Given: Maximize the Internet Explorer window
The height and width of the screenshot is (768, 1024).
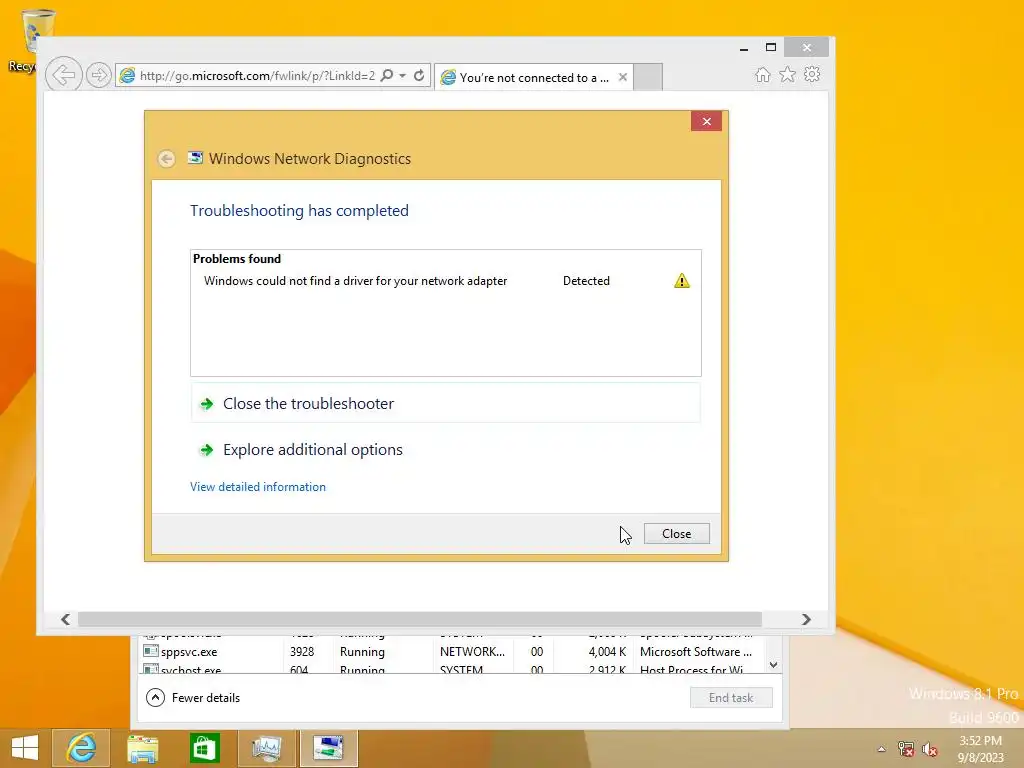Looking at the screenshot, I should tap(771, 48).
